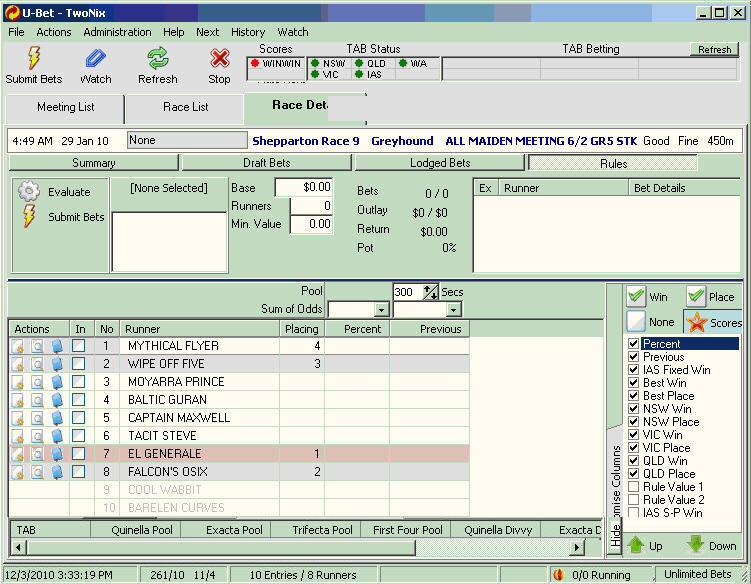
Task: Open the Actions menu
Action: (x=54, y=32)
